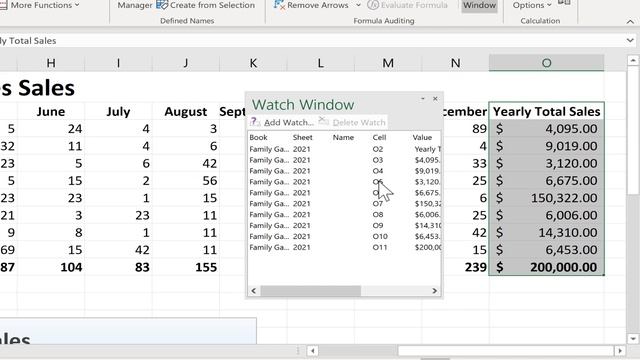Image resolution: width=640 pixels, height=360 pixels.
Task: Select the O8 watch row
Action: [x=344, y=215]
